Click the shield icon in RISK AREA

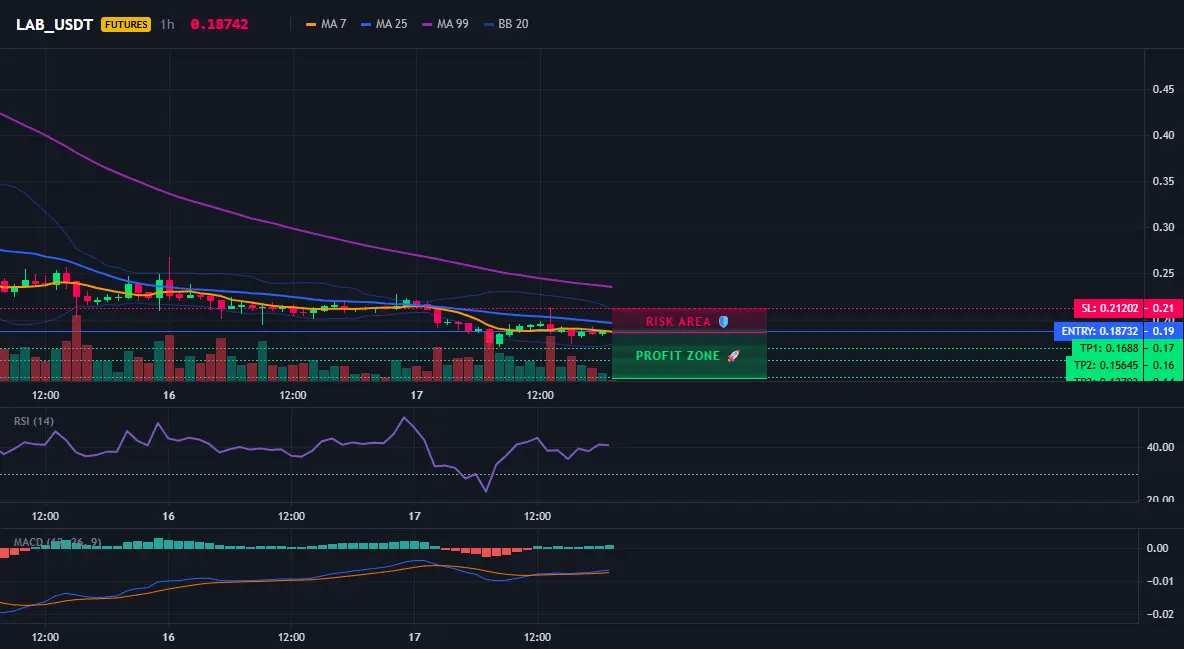723,322
